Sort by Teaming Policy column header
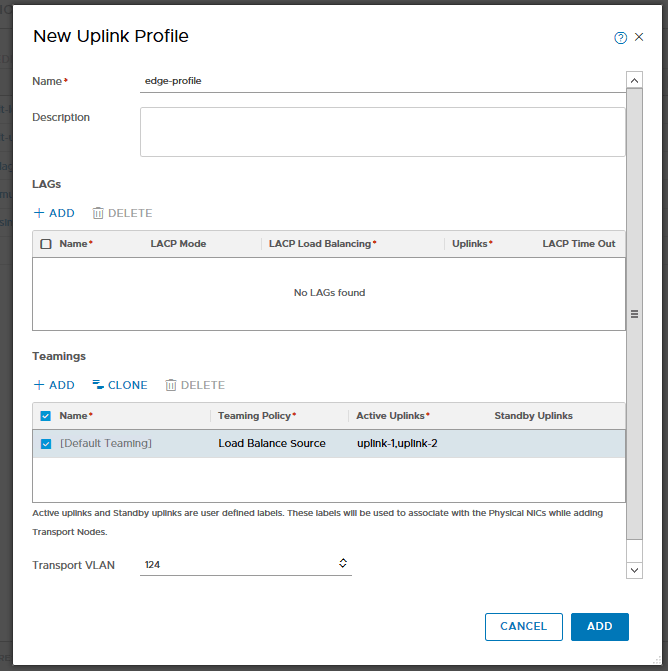 tap(256, 416)
